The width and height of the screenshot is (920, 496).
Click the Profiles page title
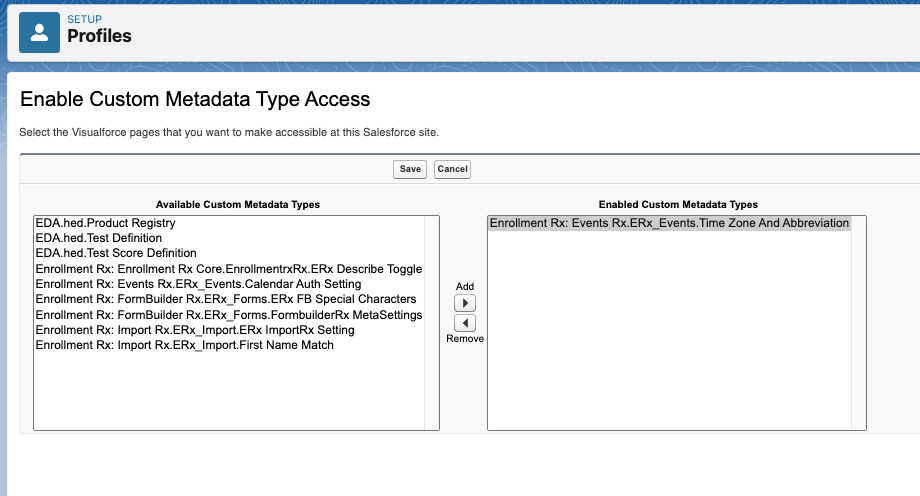click(x=99, y=37)
